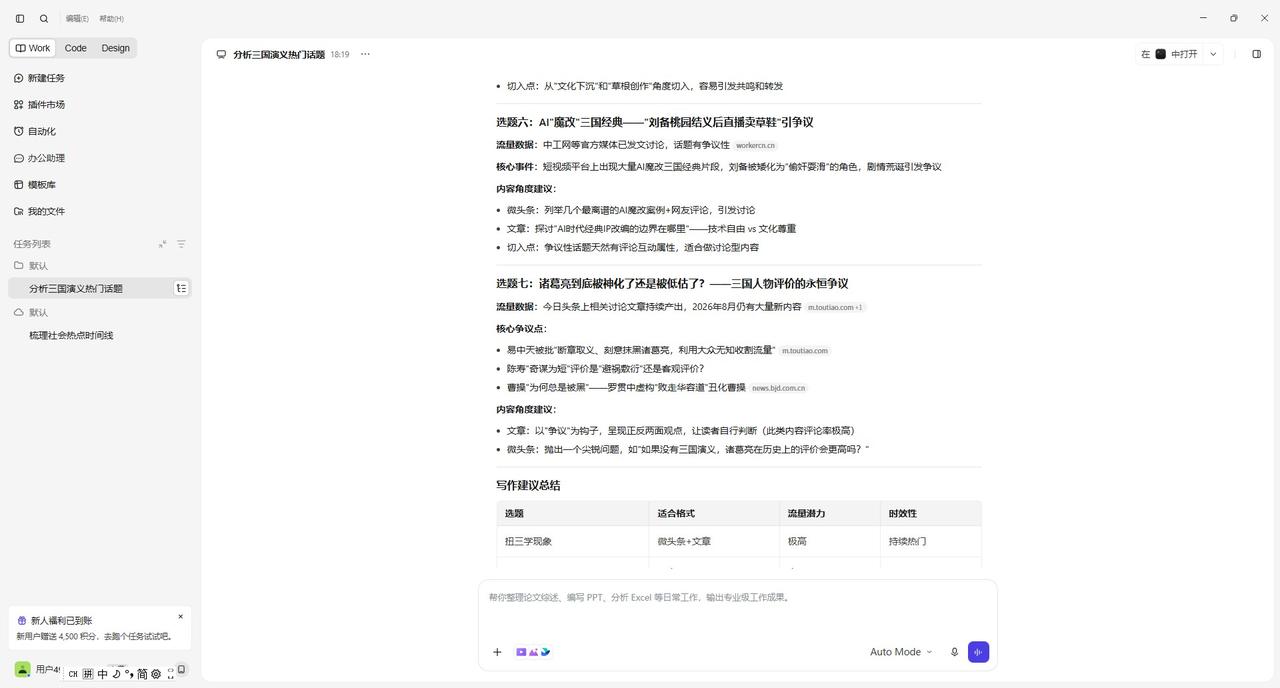Image resolution: width=1280 pixels, height=688 pixels.
Task: Switch to the Work tab
Action: [x=33, y=48]
